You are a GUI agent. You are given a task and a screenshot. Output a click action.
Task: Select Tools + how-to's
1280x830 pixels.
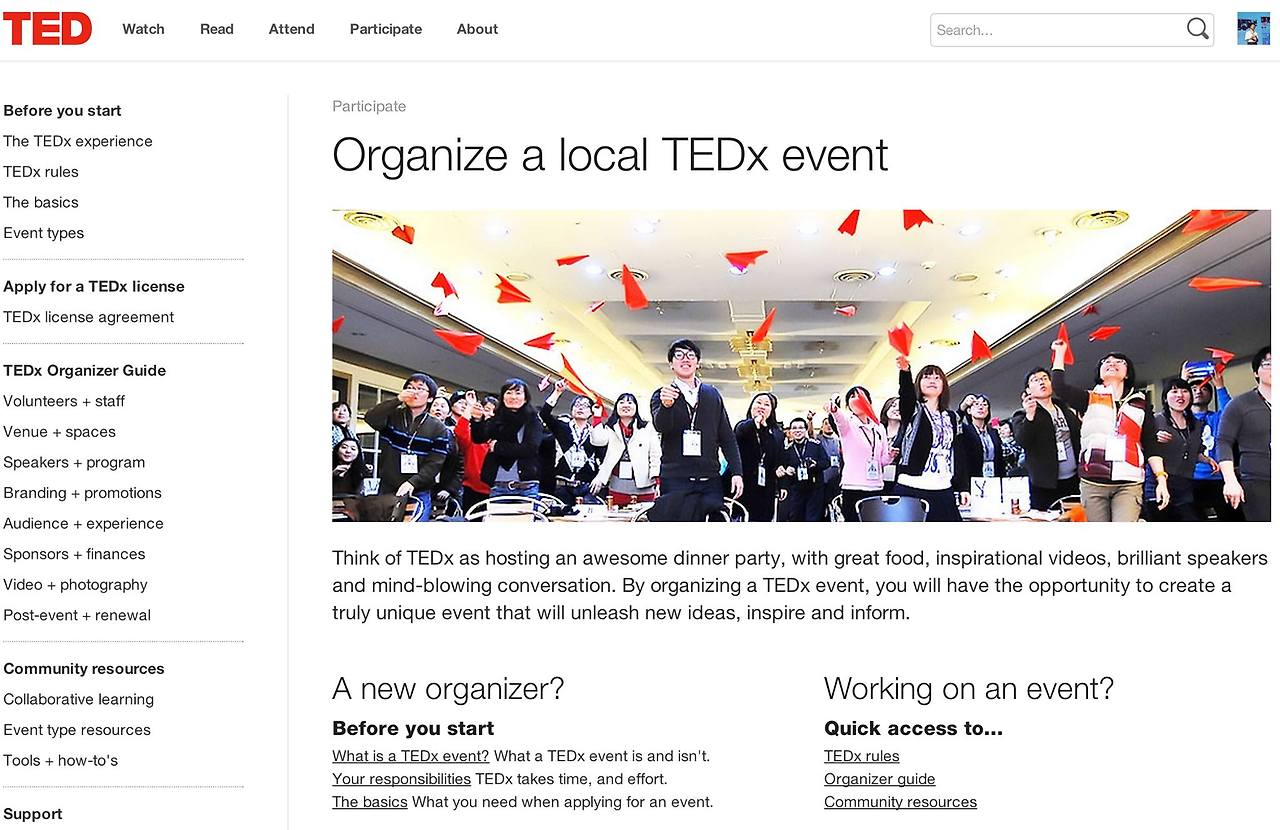(x=61, y=761)
